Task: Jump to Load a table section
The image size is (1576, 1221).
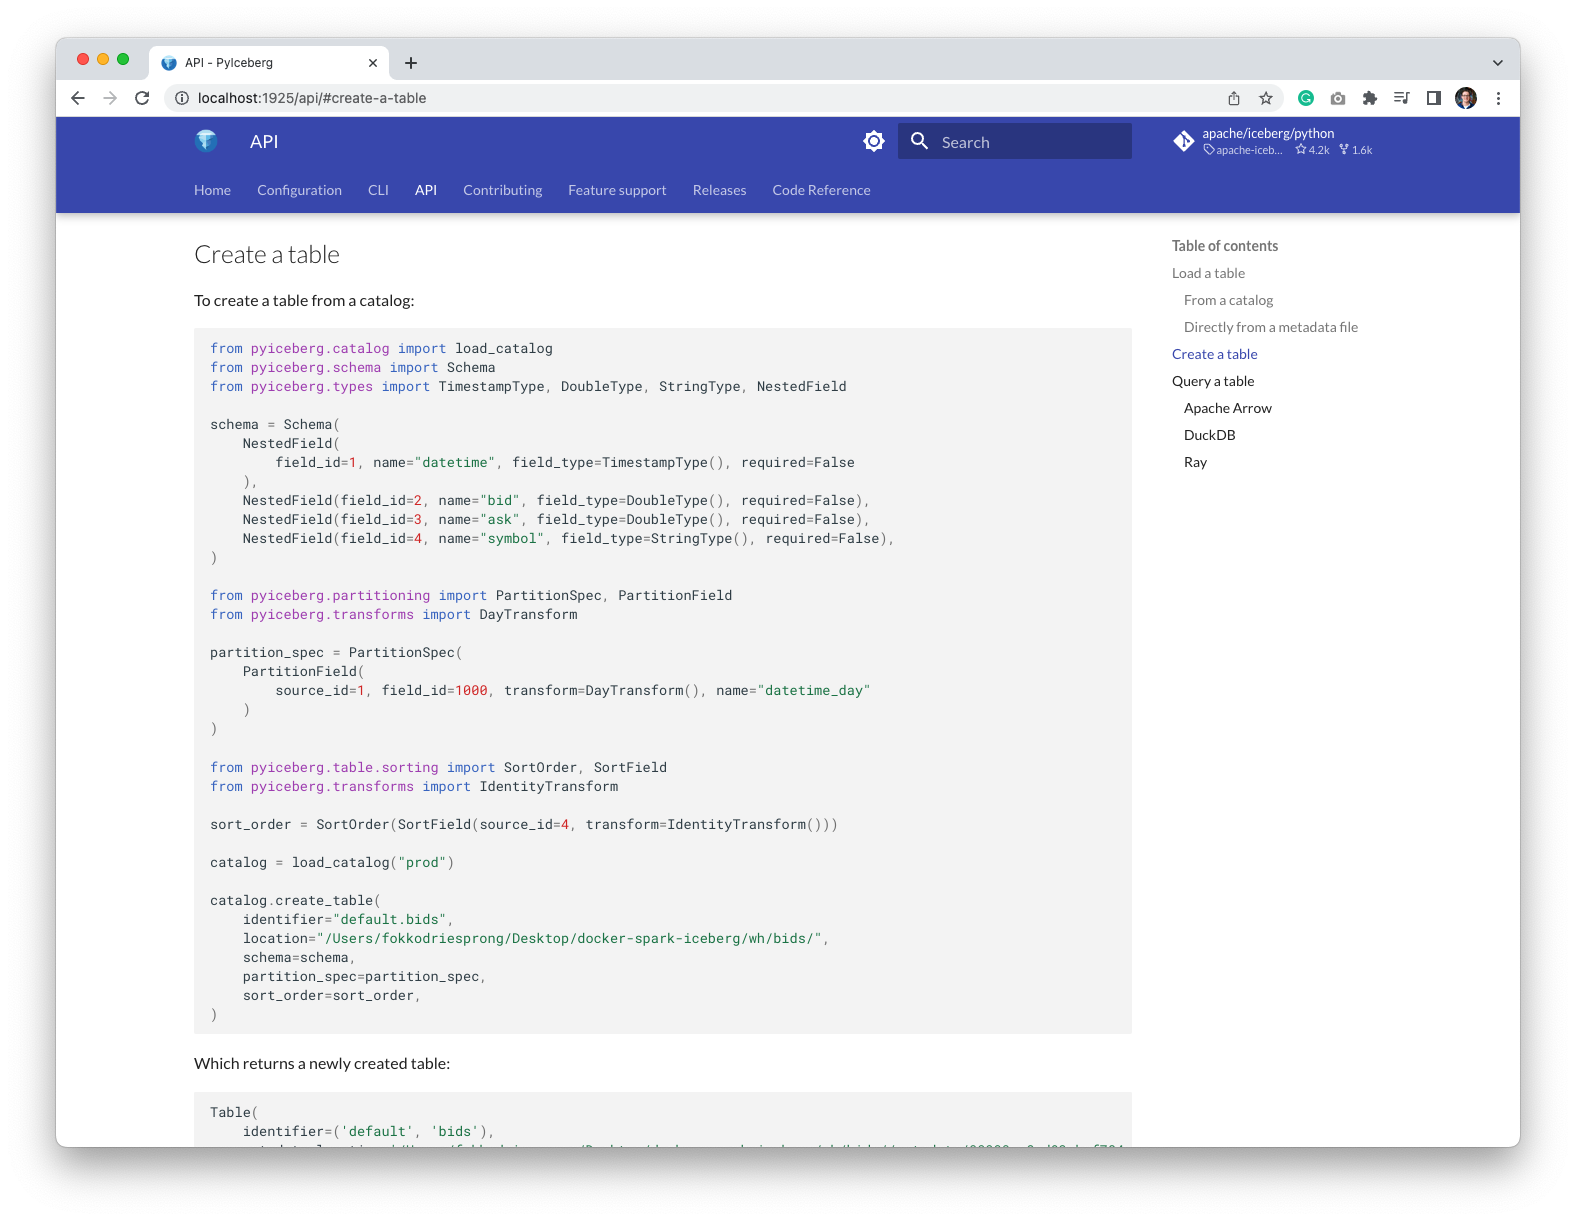Action: 1208,273
